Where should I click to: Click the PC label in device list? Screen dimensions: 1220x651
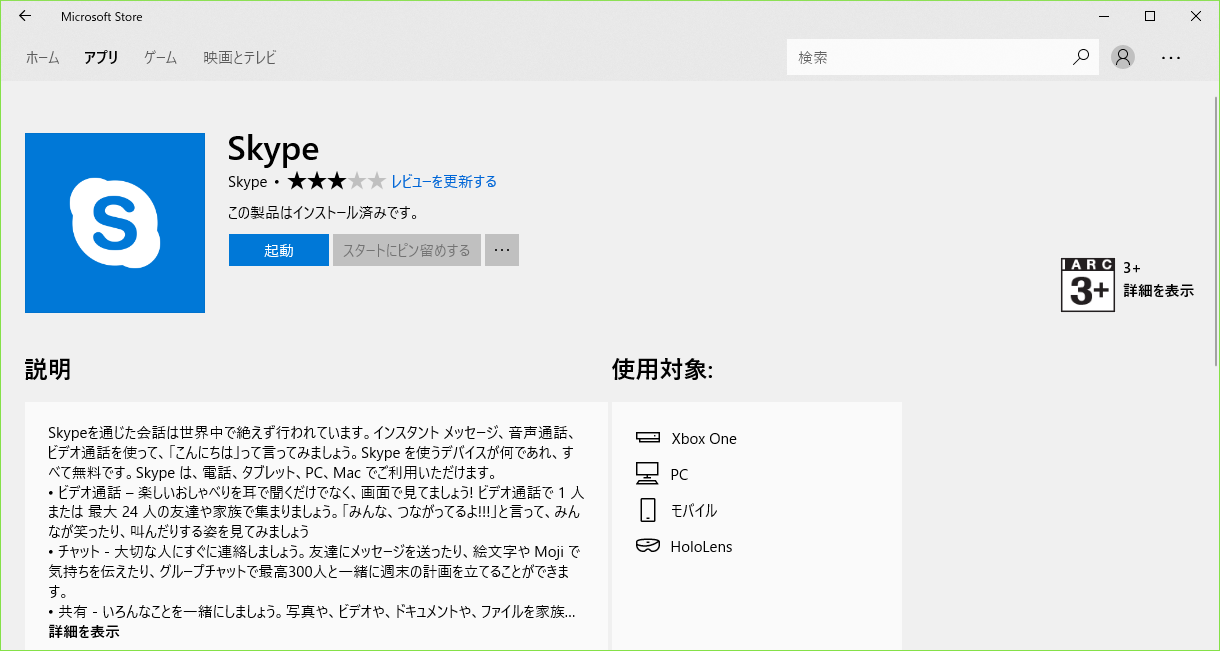click(x=680, y=474)
